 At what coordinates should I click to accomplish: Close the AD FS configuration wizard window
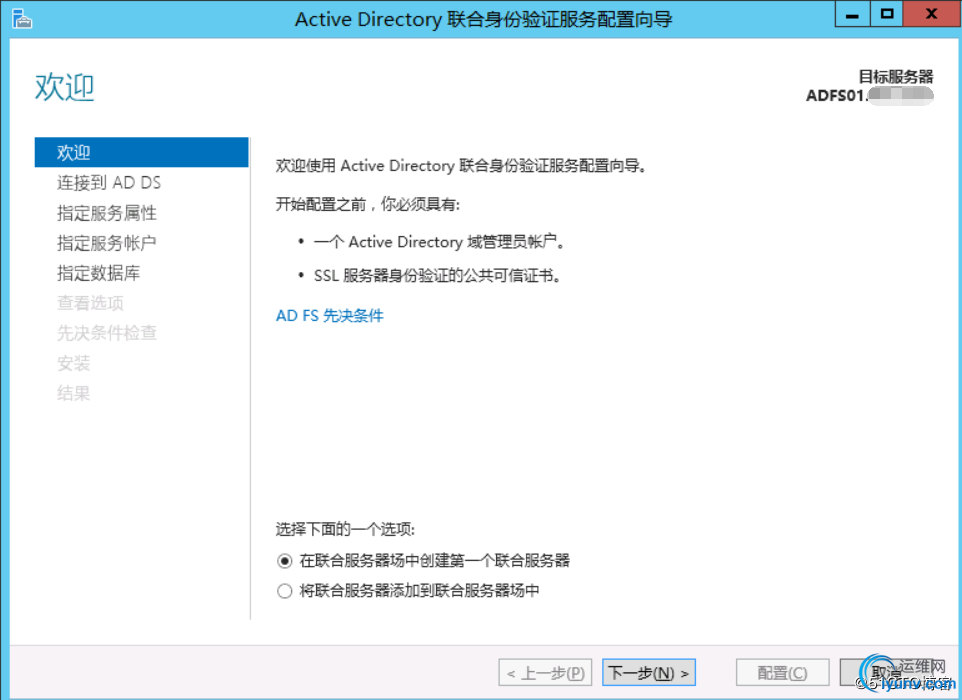pos(931,15)
